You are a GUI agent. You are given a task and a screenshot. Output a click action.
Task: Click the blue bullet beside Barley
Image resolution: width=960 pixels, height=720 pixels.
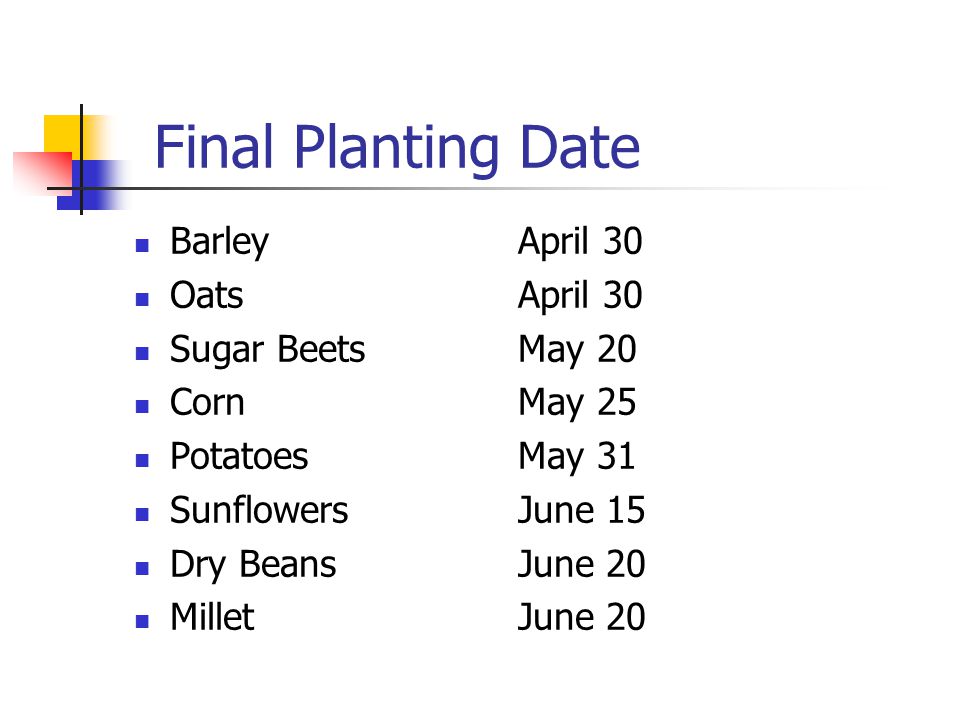click(x=142, y=246)
